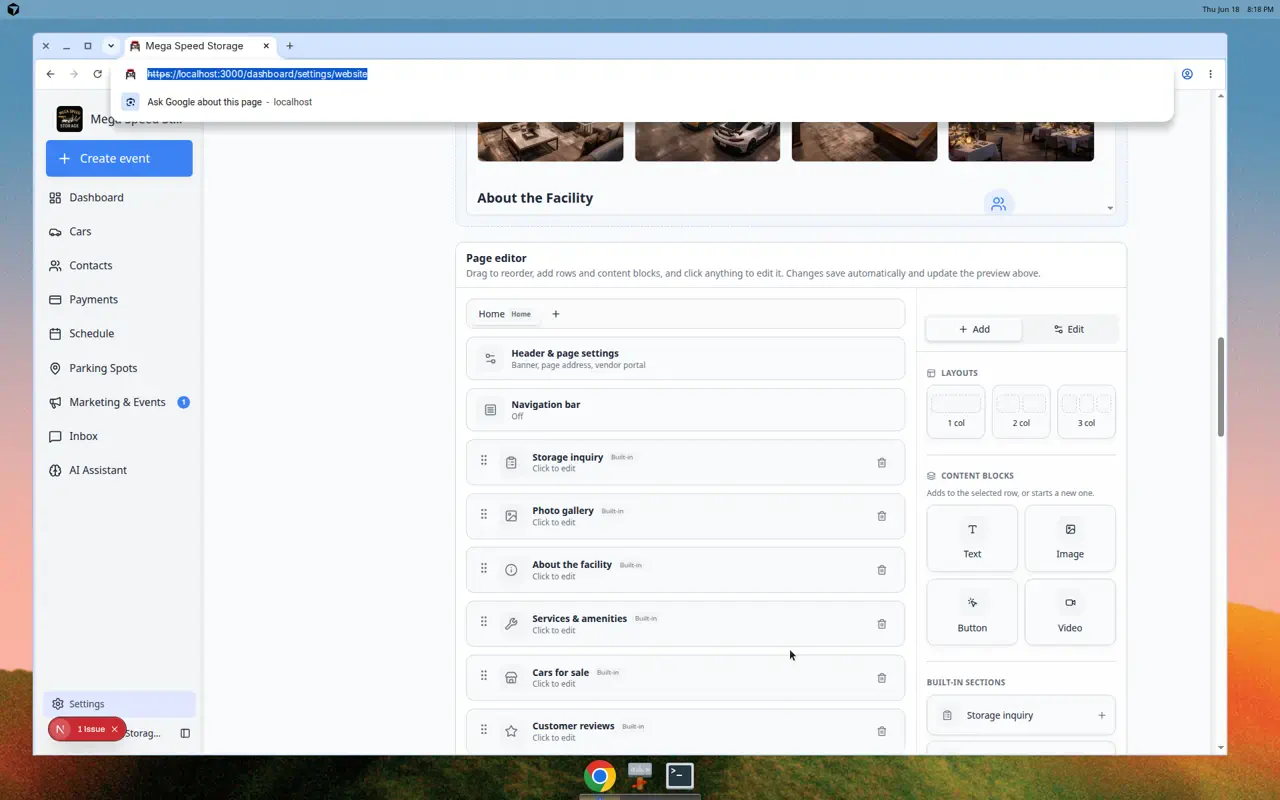Choose the 1 col layout

pyautogui.click(x=956, y=411)
